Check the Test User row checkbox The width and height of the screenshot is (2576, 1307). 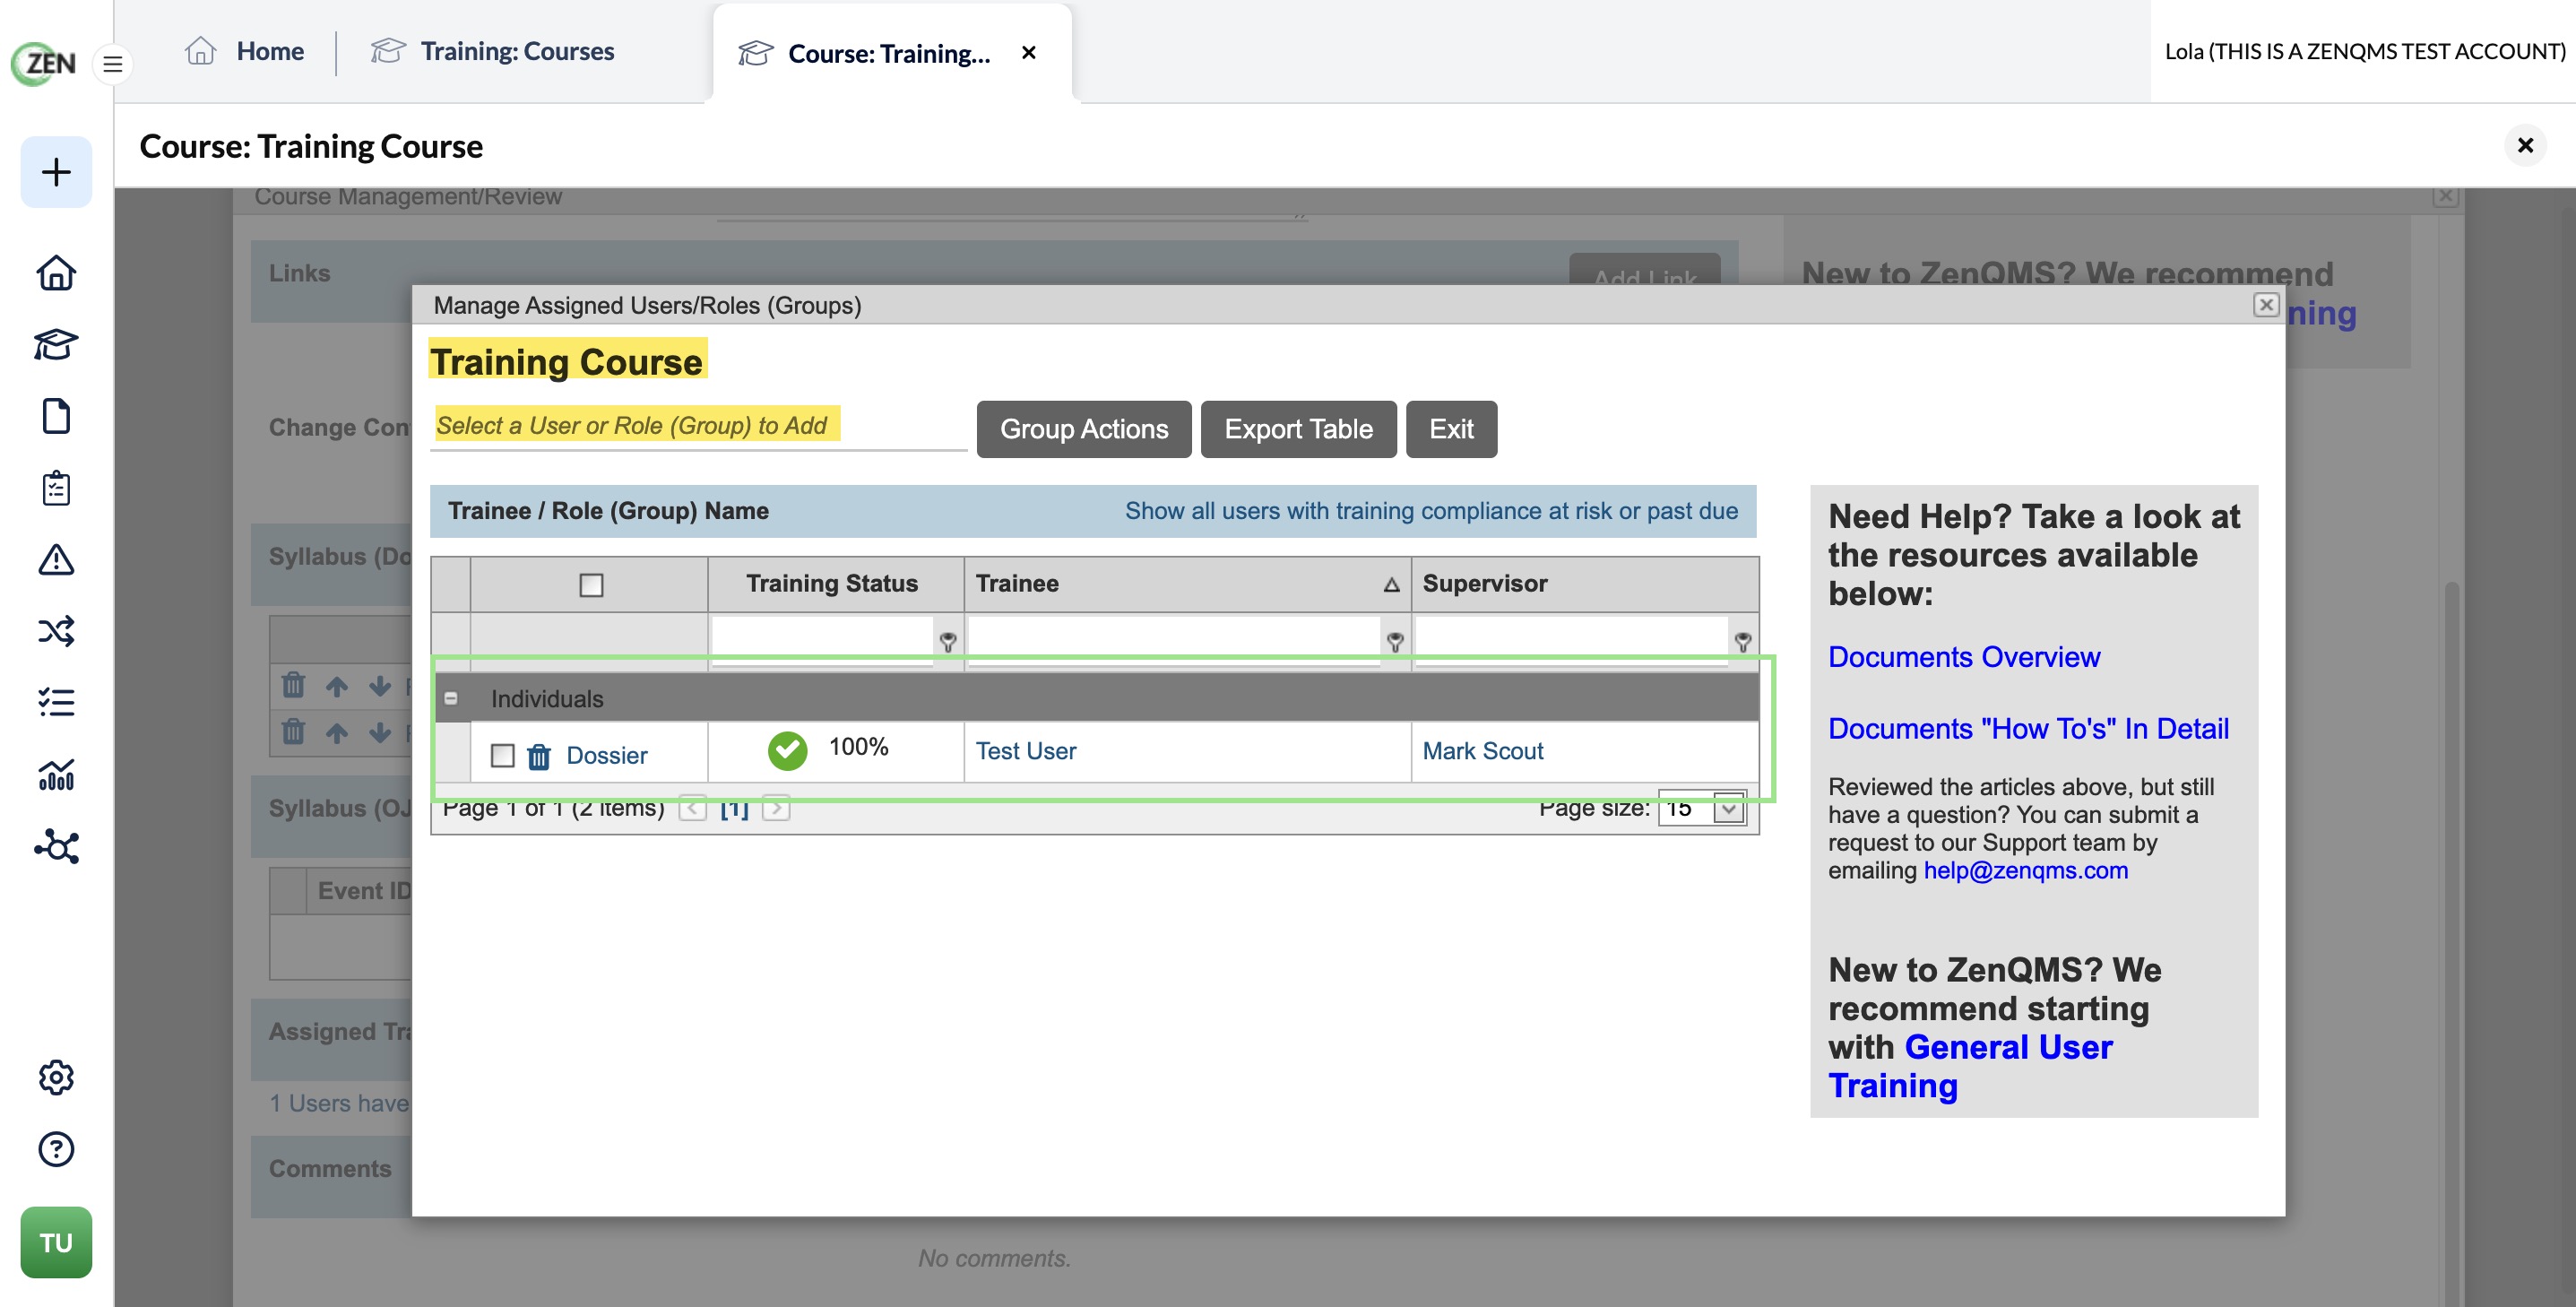tap(502, 756)
